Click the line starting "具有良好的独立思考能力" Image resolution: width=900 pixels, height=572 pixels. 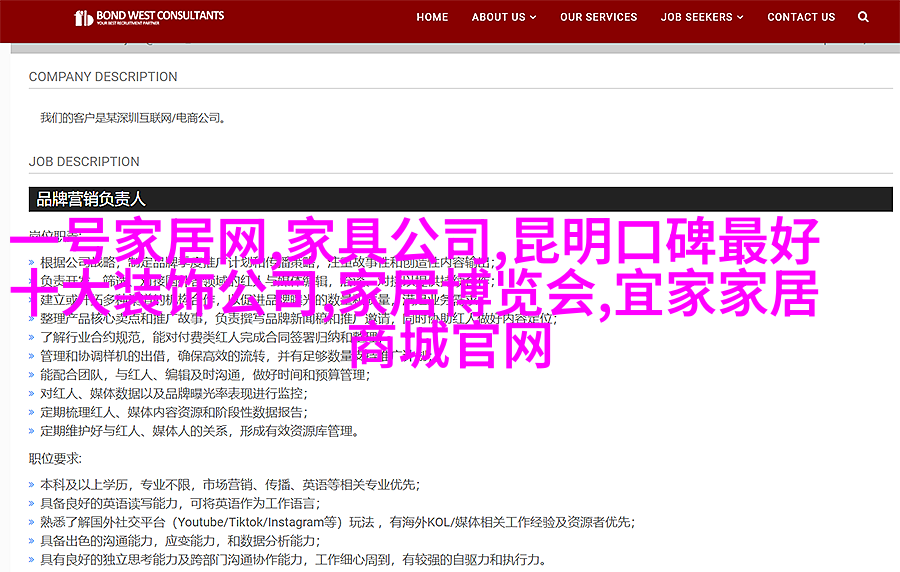293,559
